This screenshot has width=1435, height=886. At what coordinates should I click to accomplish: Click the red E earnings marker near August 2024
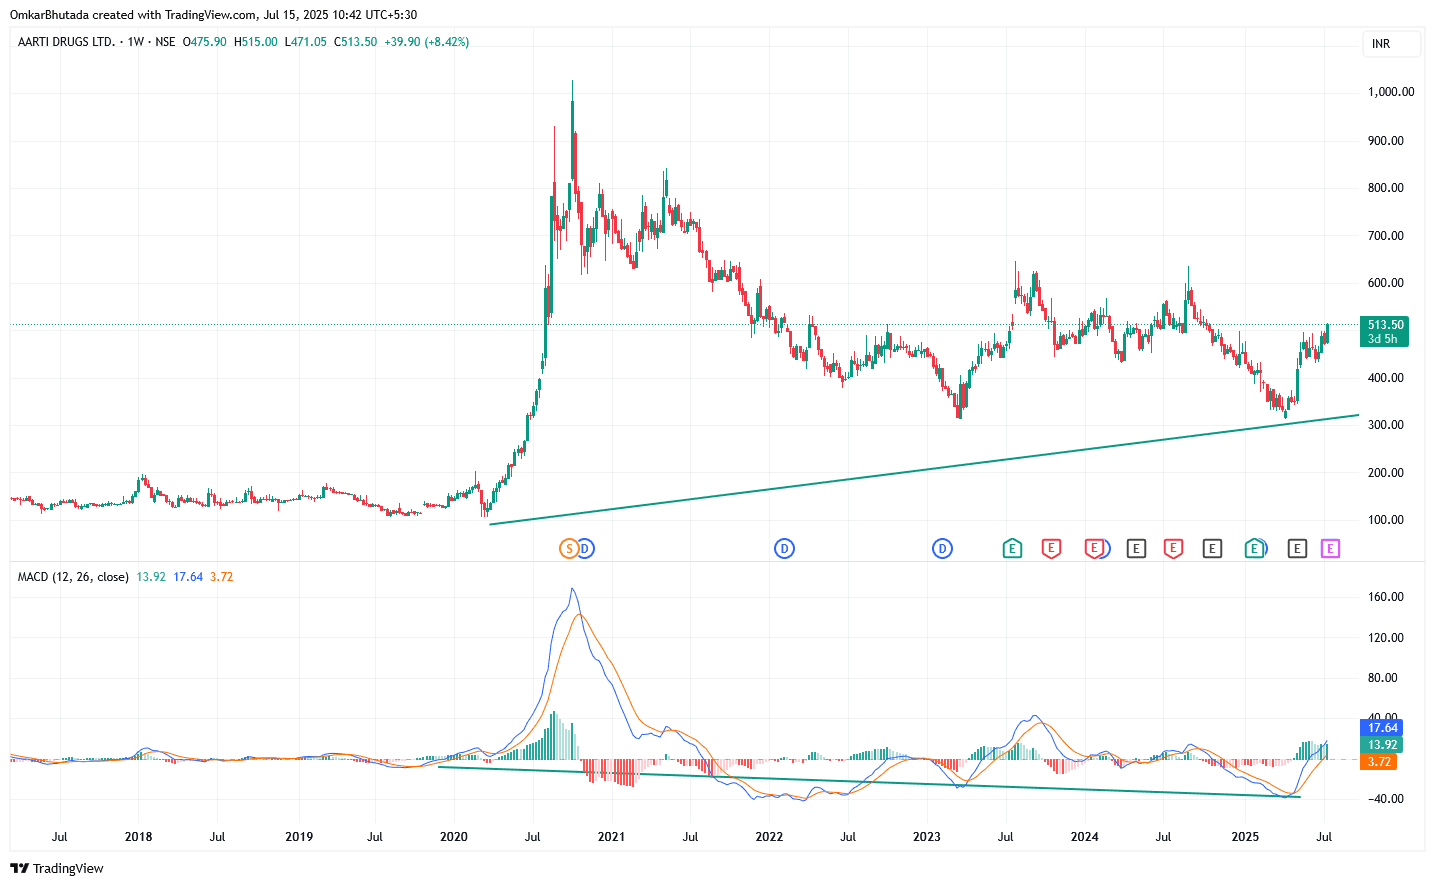tap(1173, 548)
